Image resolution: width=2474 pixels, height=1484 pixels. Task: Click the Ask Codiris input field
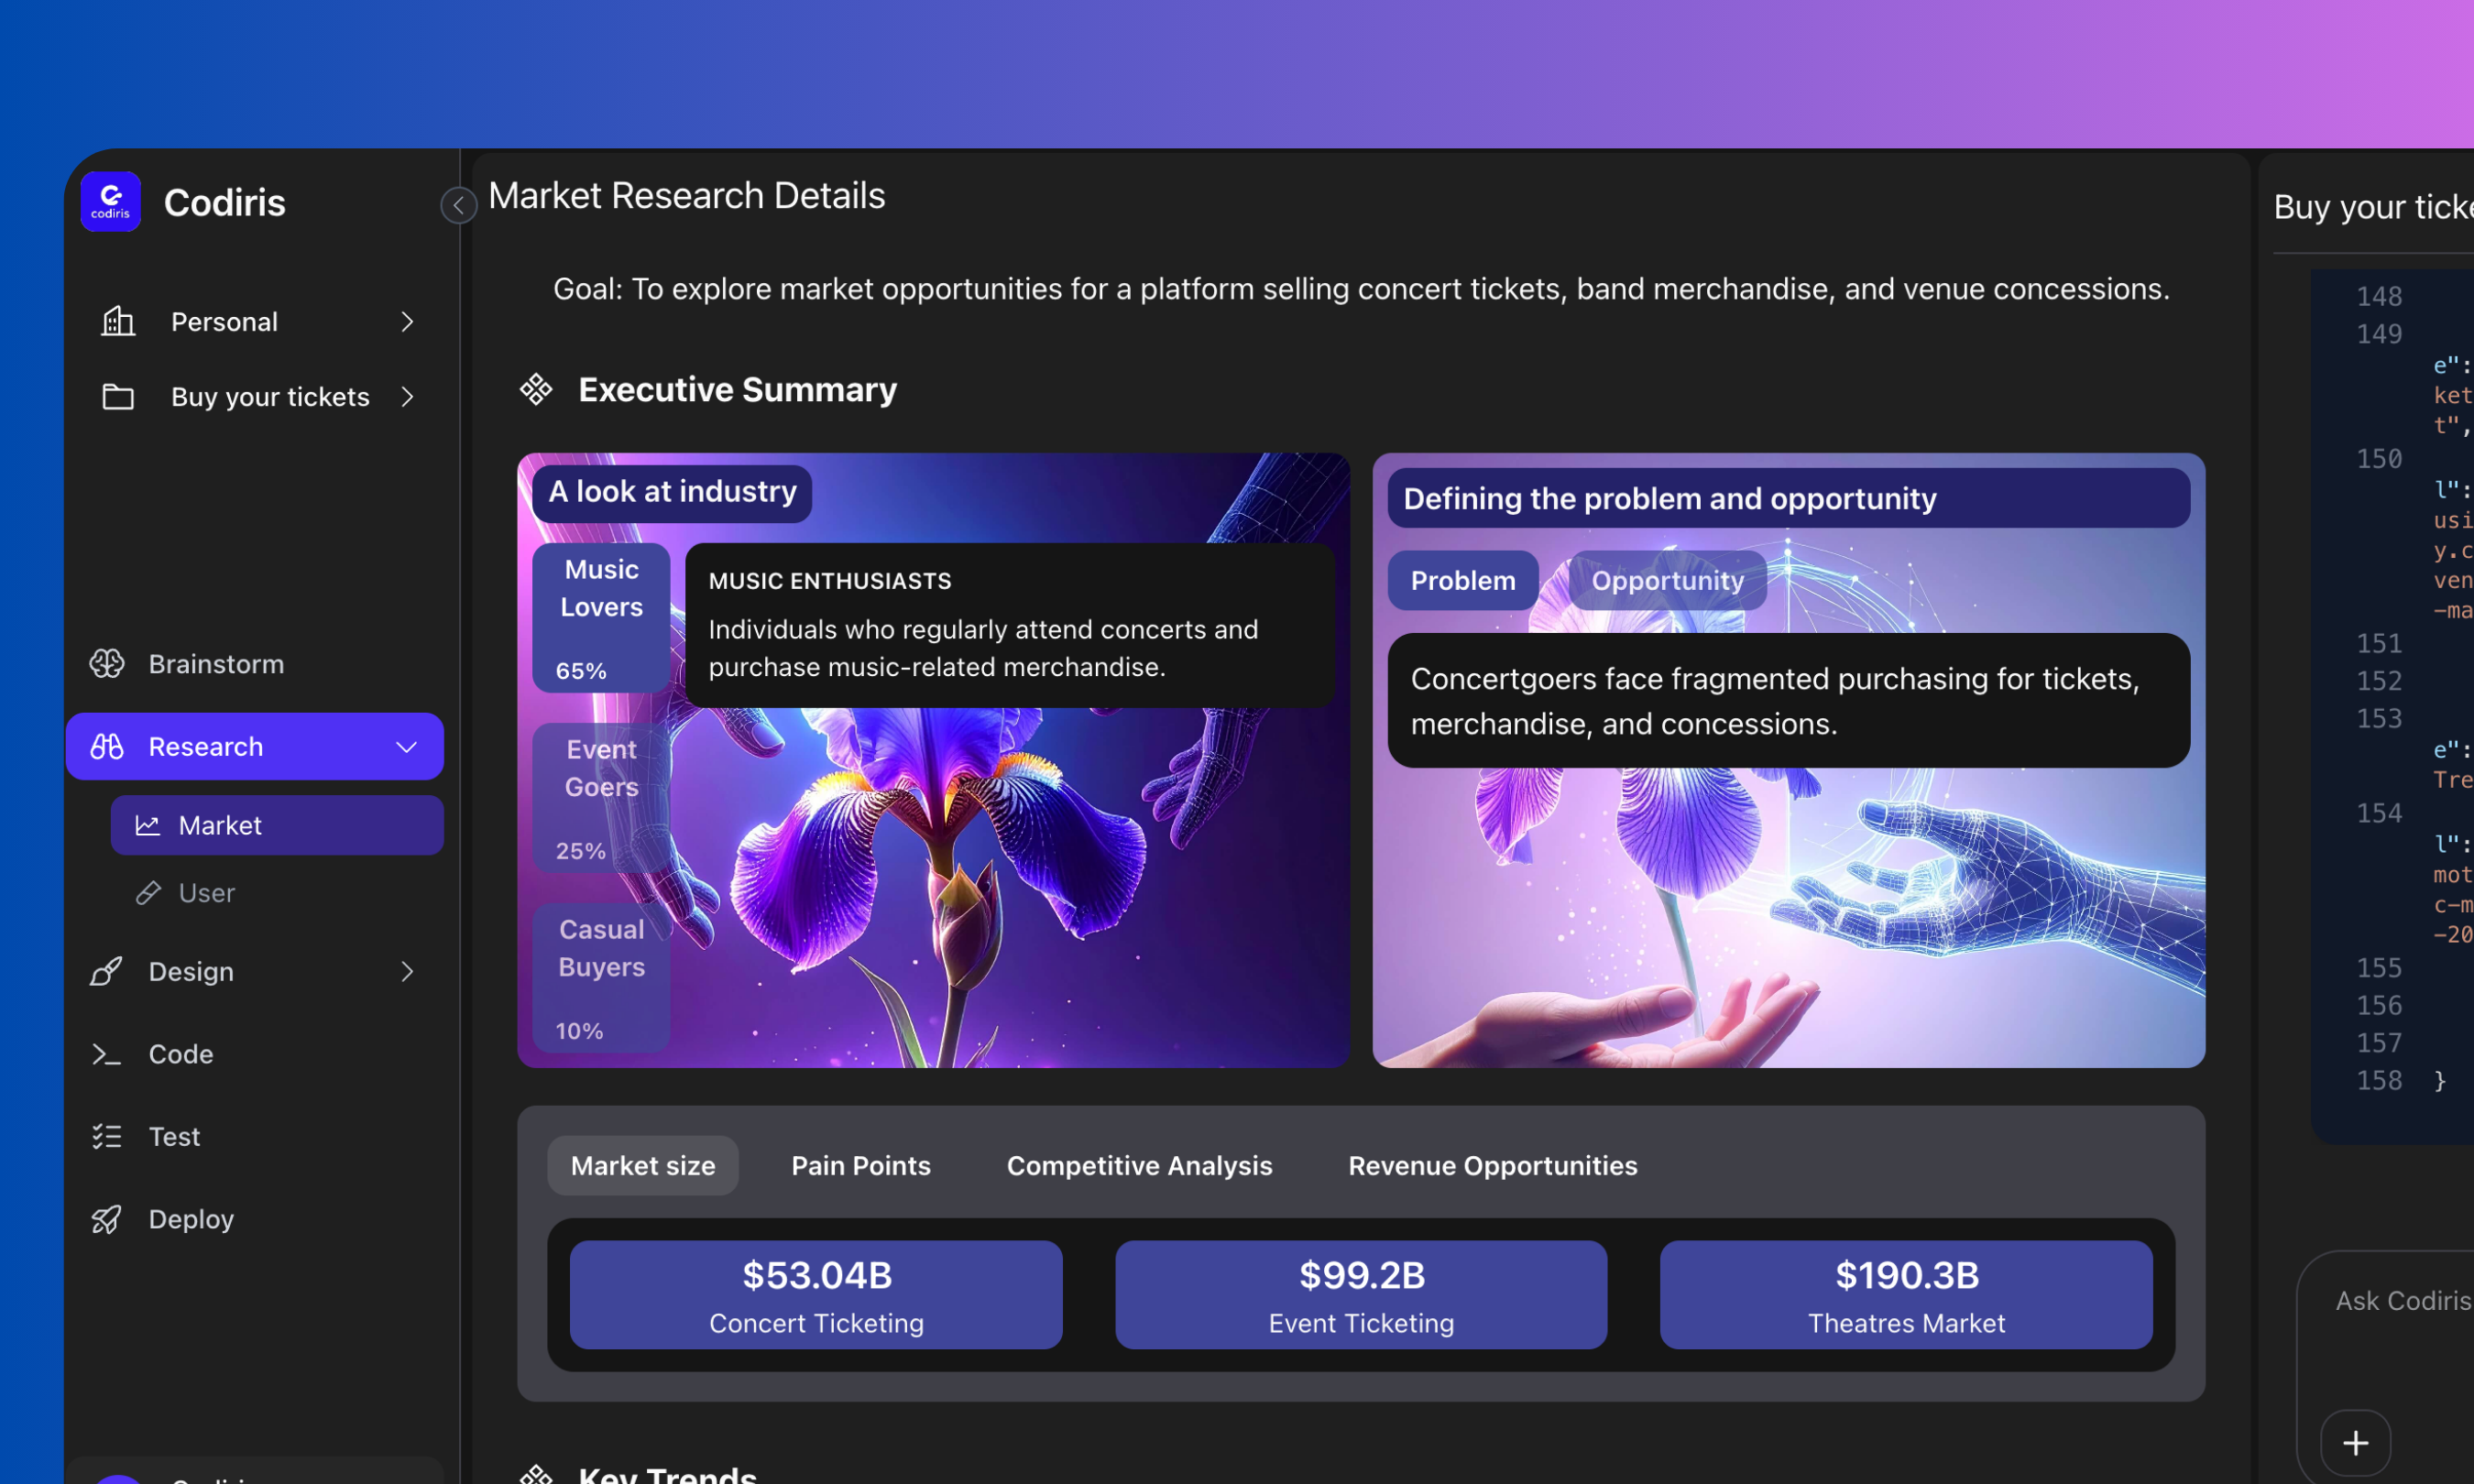click(x=2402, y=1301)
